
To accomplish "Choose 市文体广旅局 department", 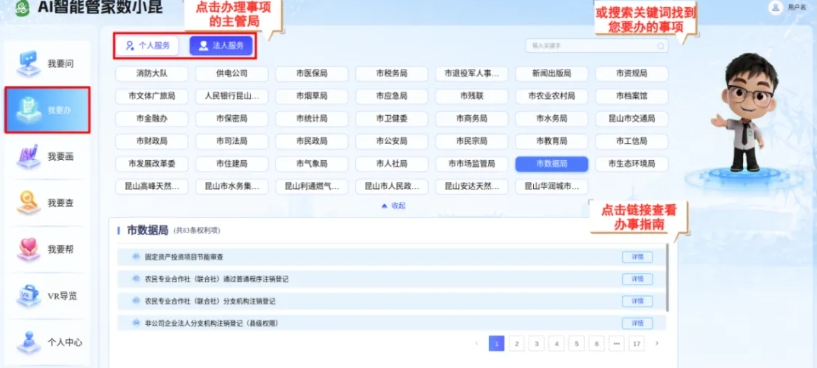I will [152, 96].
